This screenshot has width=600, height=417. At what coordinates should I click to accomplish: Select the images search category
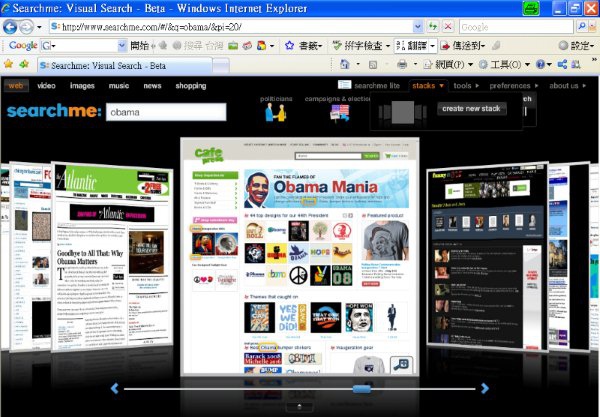tap(82, 86)
